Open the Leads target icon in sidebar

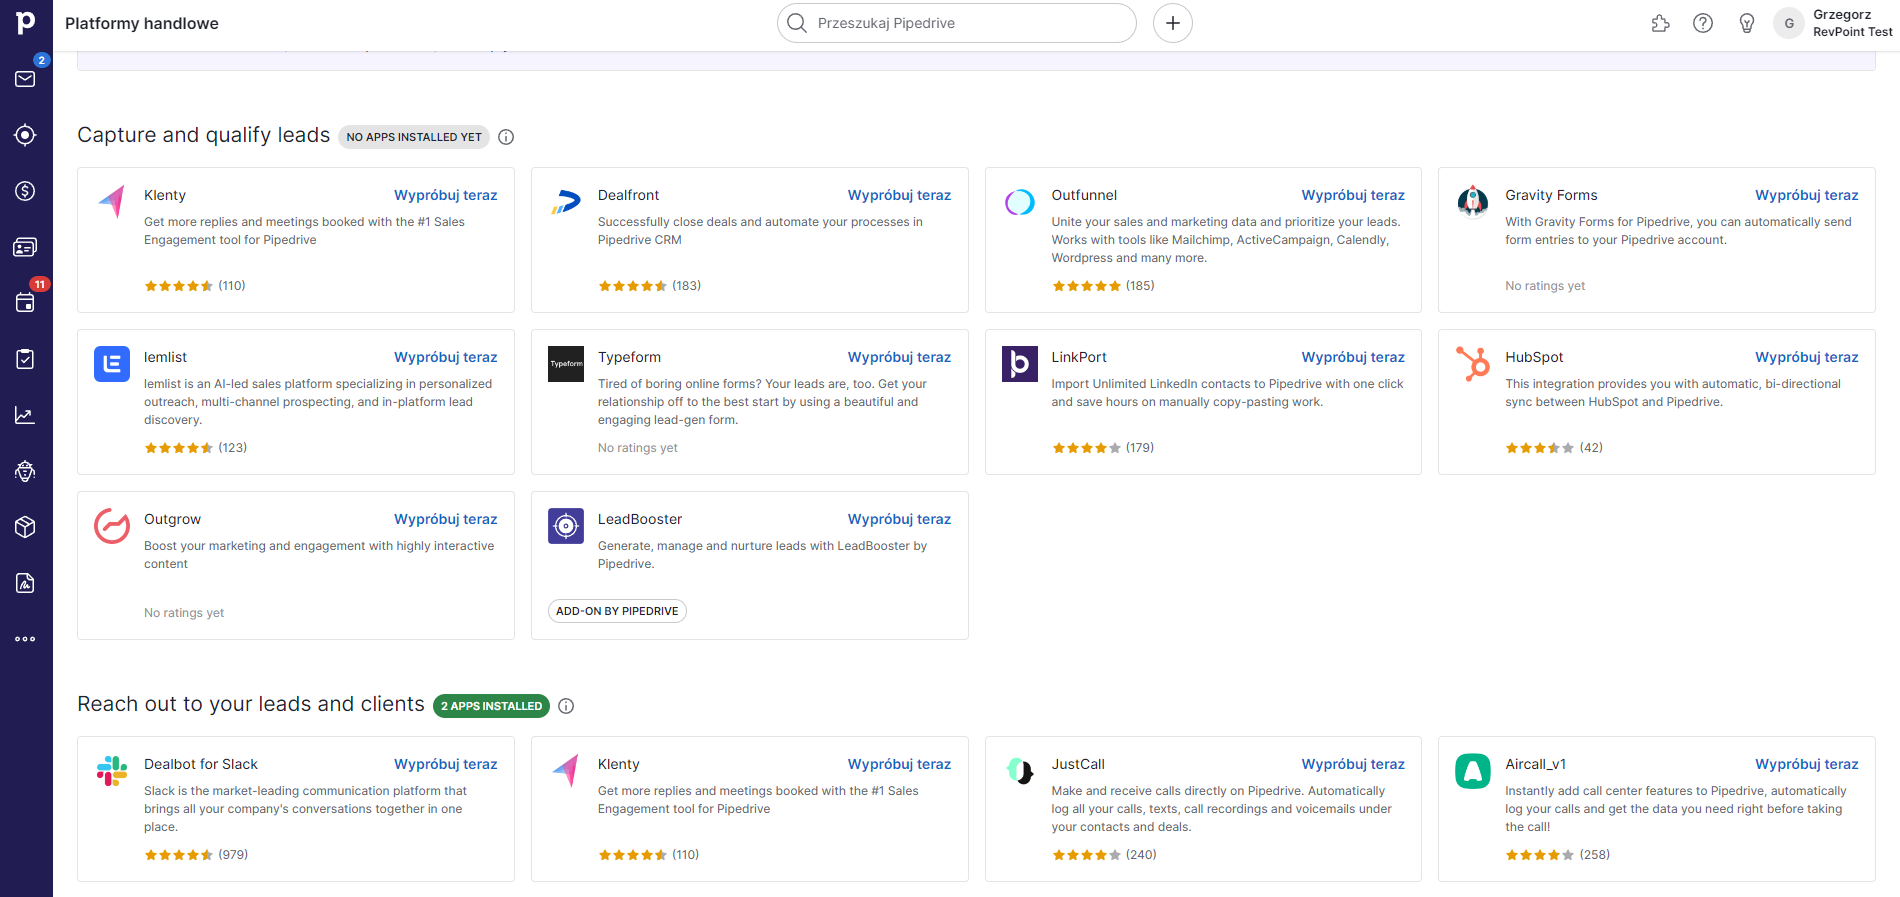(x=26, y=135)
